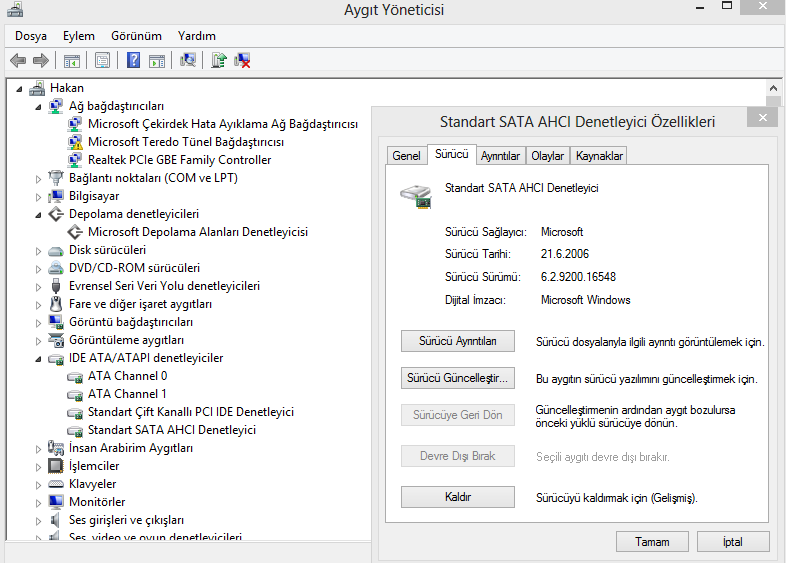Click the Kaldır button

[458, 497]
